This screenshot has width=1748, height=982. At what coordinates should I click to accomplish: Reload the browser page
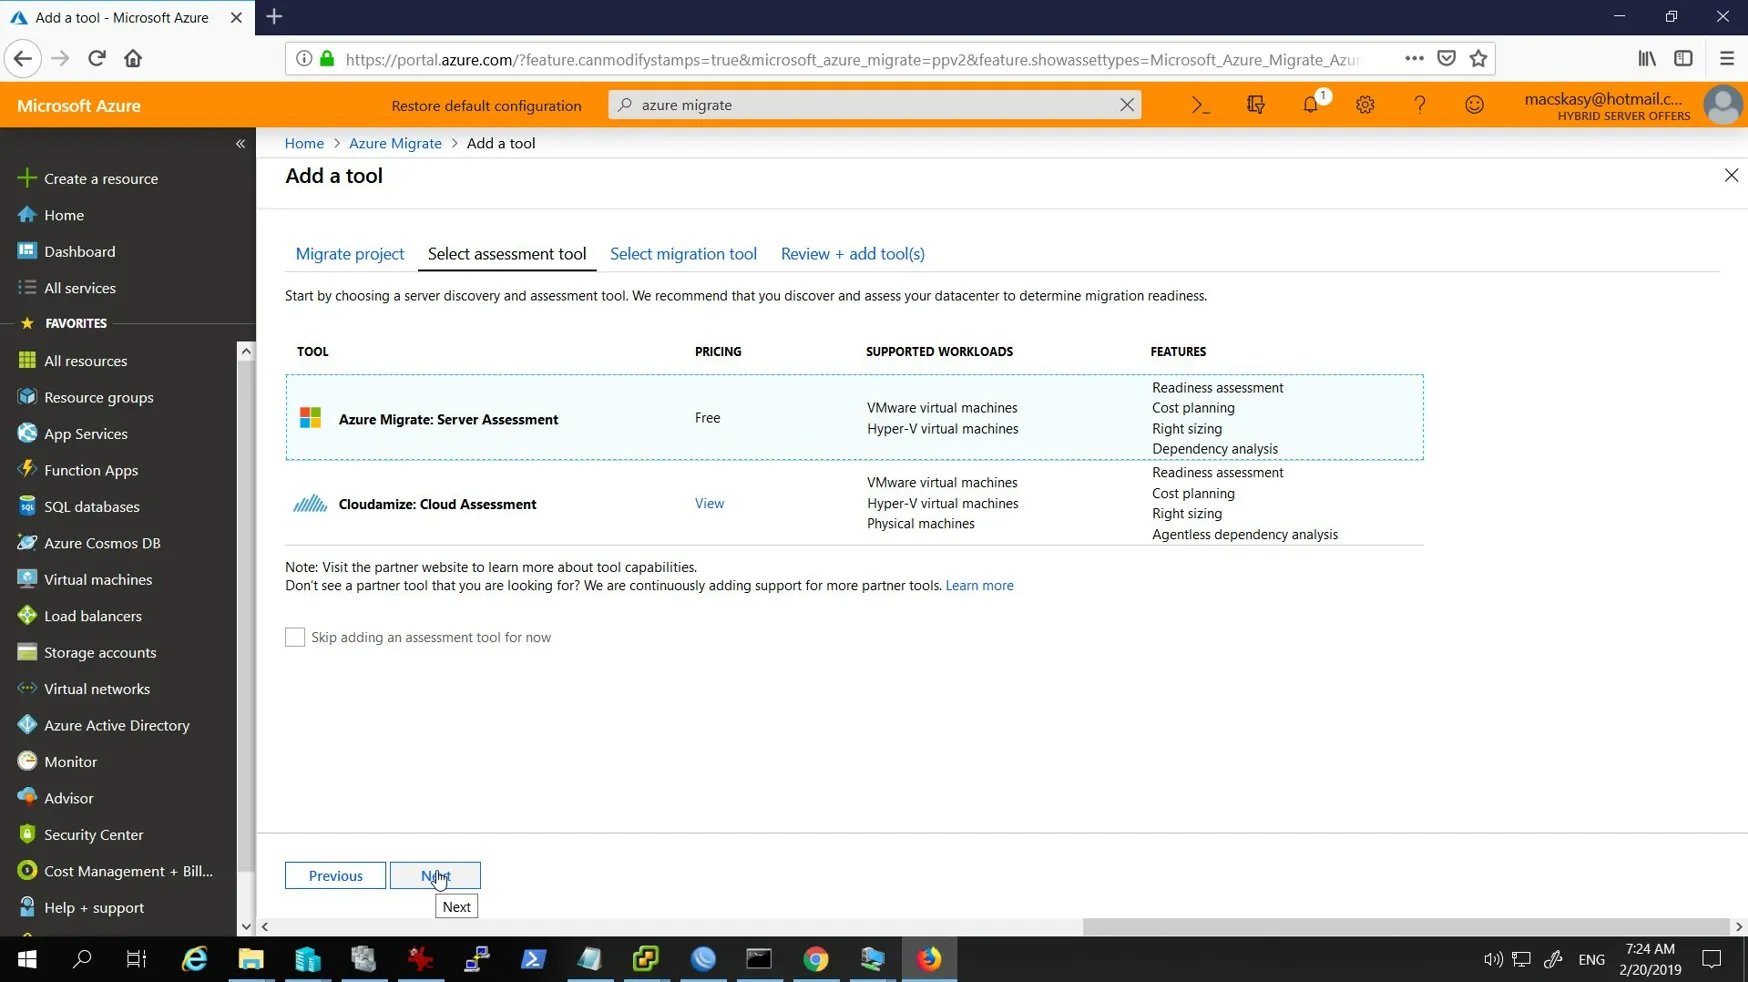(x=97, y=59)
